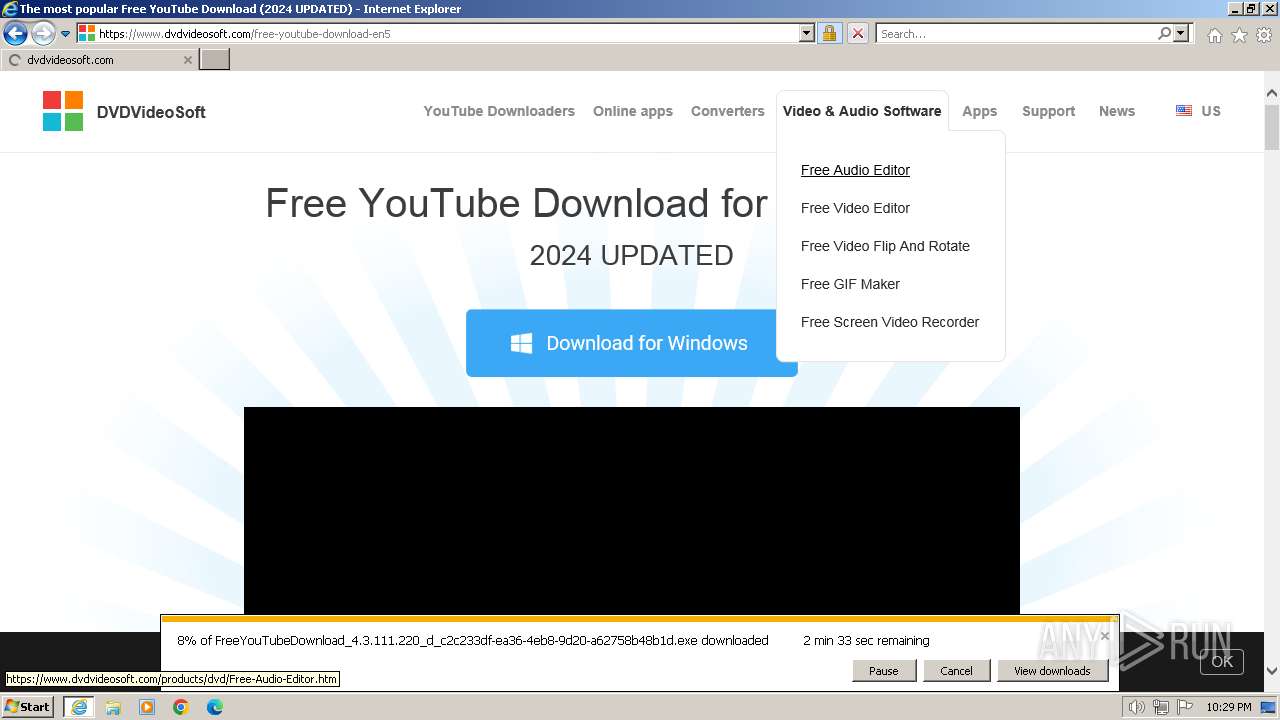Click the vertical scrollbar thumb
The height and width of the screenshot is (720, 1280).
click(1272, 127)
